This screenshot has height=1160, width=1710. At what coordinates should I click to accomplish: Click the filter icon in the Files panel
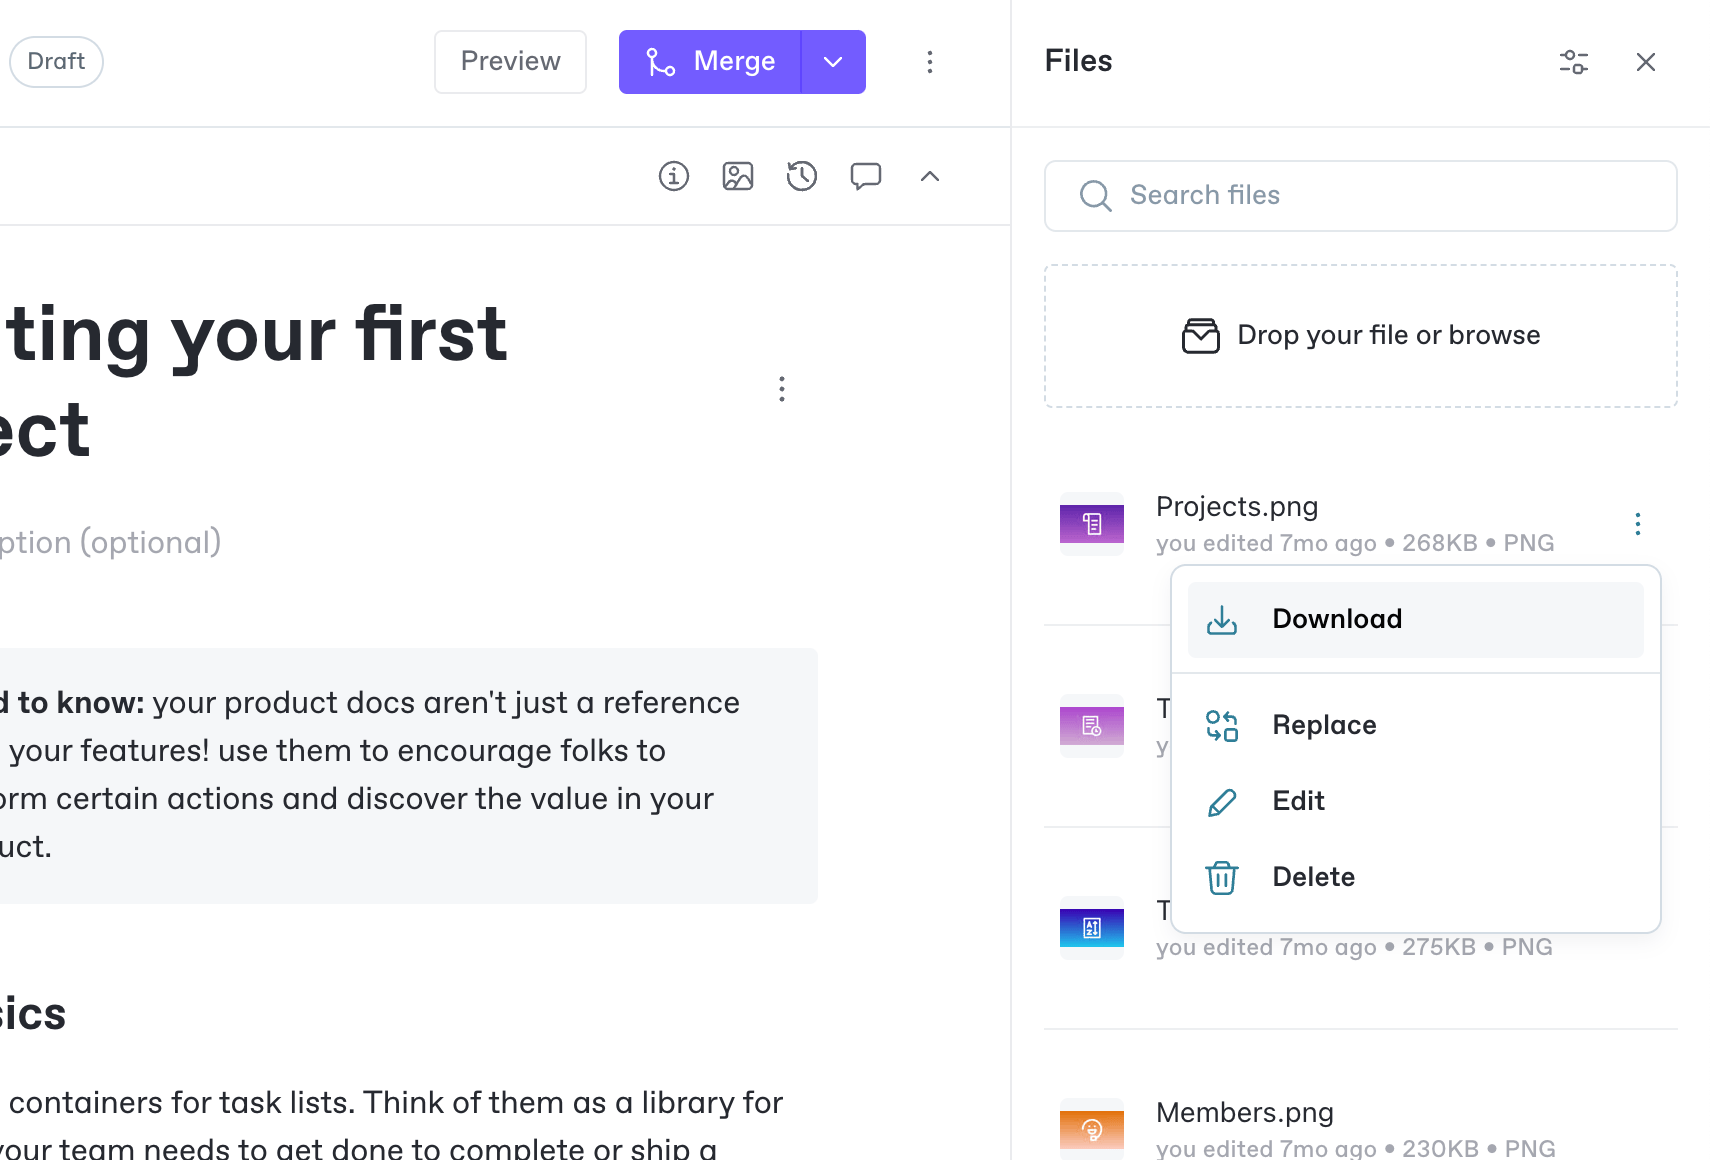pos(1573,62)
